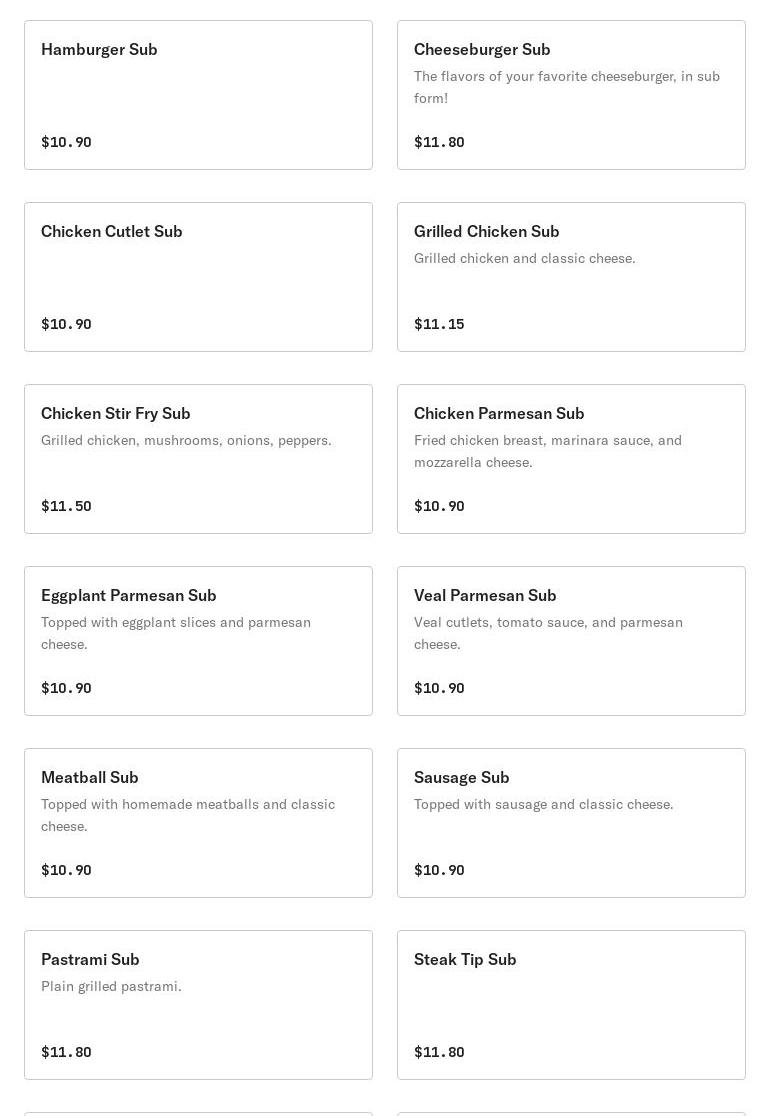The height and width of the screenshot is (1116, 770).
Task: Click the Meatball Sub description text
Action: tap(188, 815)
